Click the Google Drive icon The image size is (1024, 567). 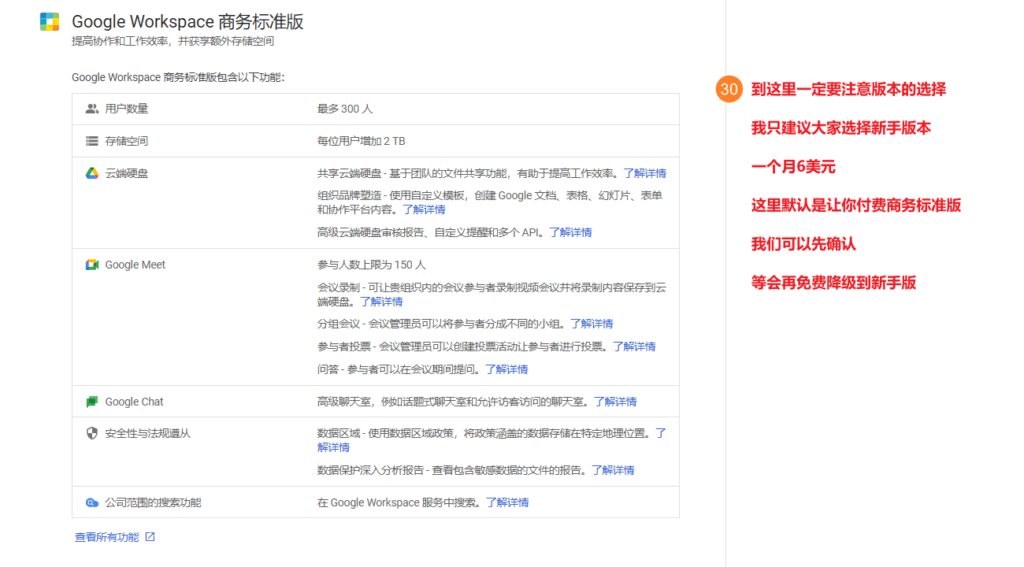(x=92, y=173)
